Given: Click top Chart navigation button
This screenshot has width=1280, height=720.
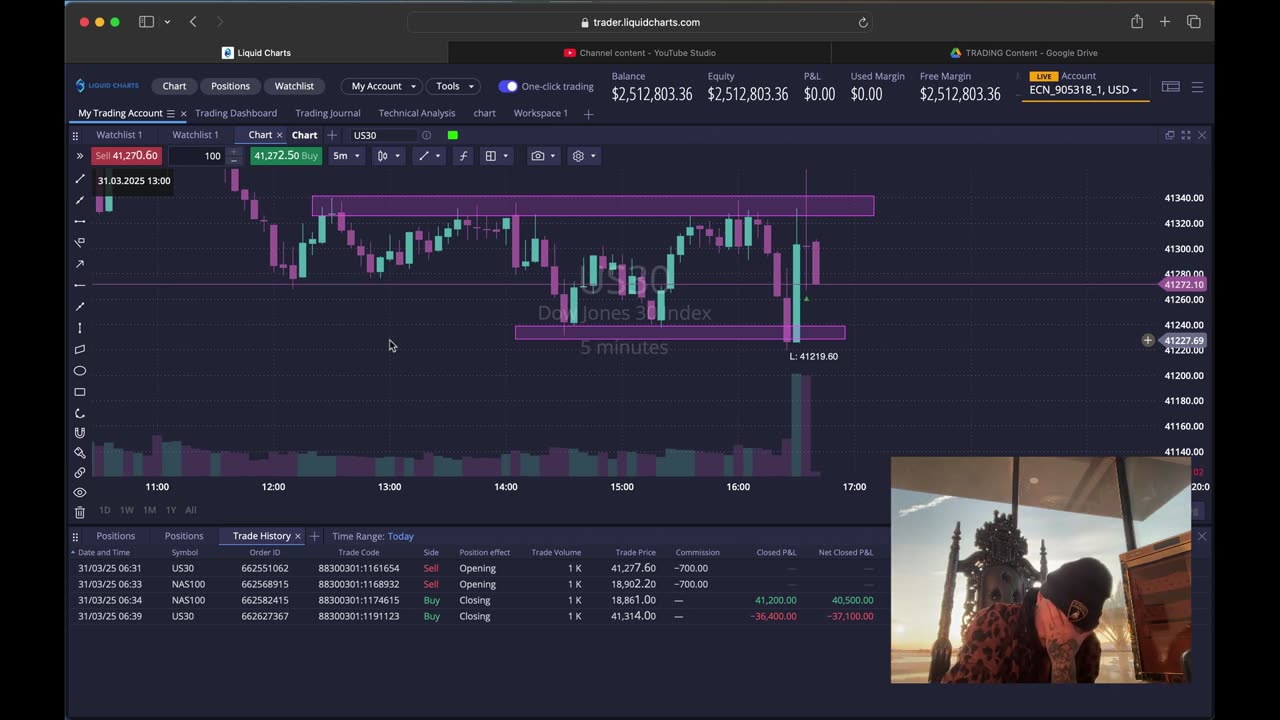Looking at the screenshot, I should coord(174,86).
